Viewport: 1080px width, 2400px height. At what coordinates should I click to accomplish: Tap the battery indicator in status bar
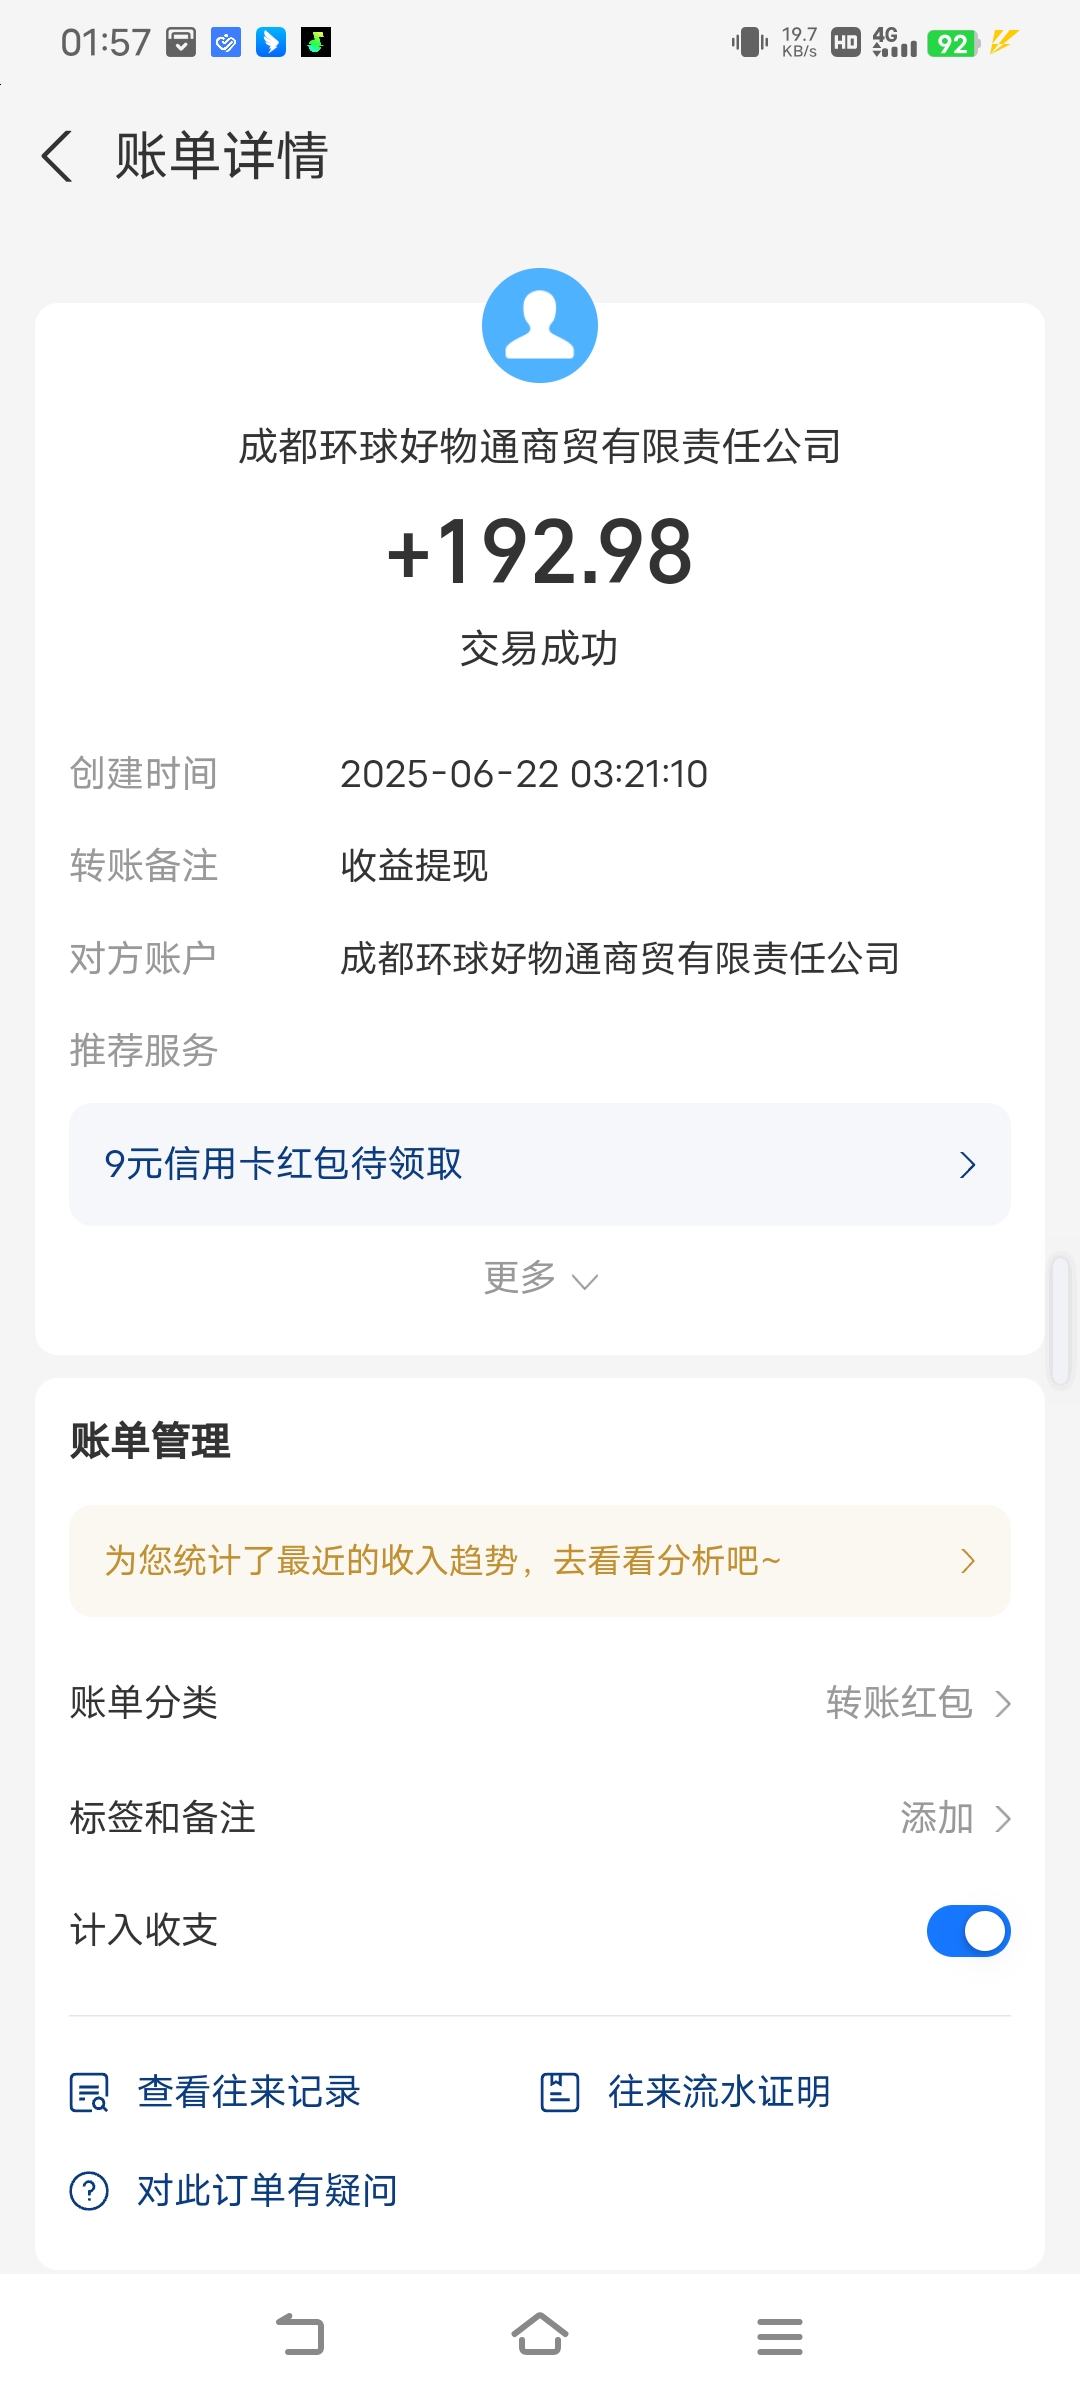click(x=952, y=43)
